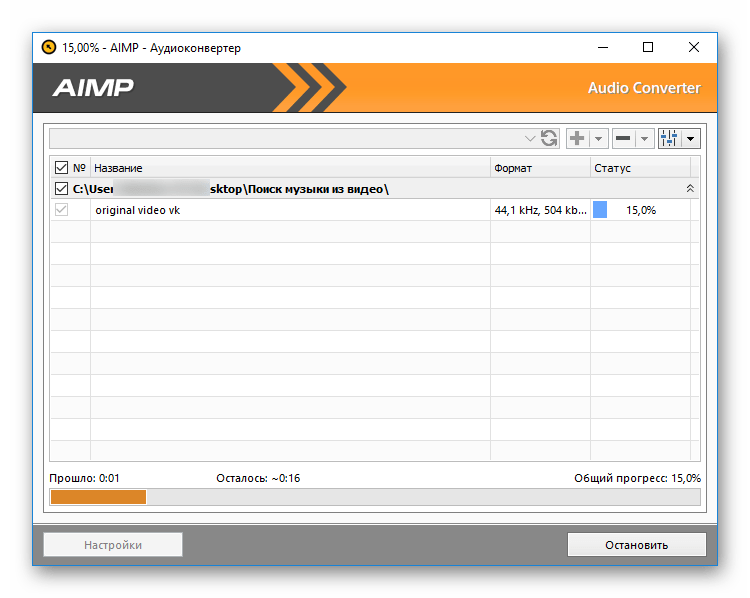Sort by the Формат column header
The width and height of the screenshot is (750, 598).
point(540,168)
